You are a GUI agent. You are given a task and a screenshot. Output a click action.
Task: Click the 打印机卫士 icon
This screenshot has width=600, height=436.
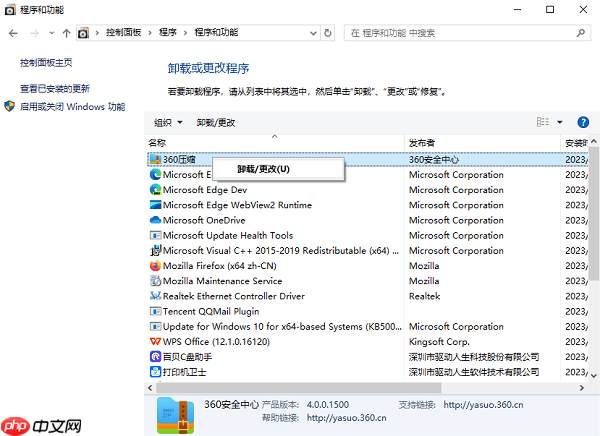155,372
